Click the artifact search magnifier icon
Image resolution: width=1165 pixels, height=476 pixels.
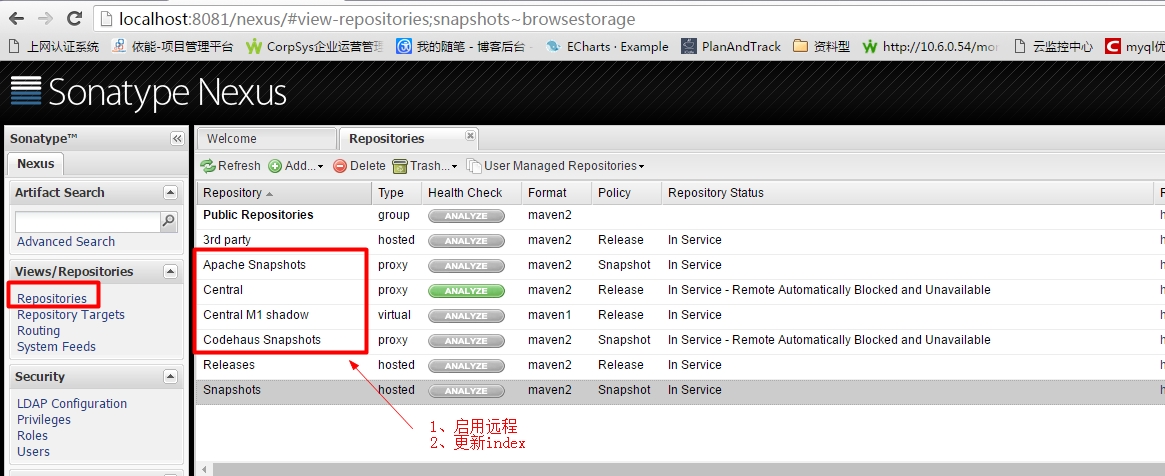[x=169, y=221]
